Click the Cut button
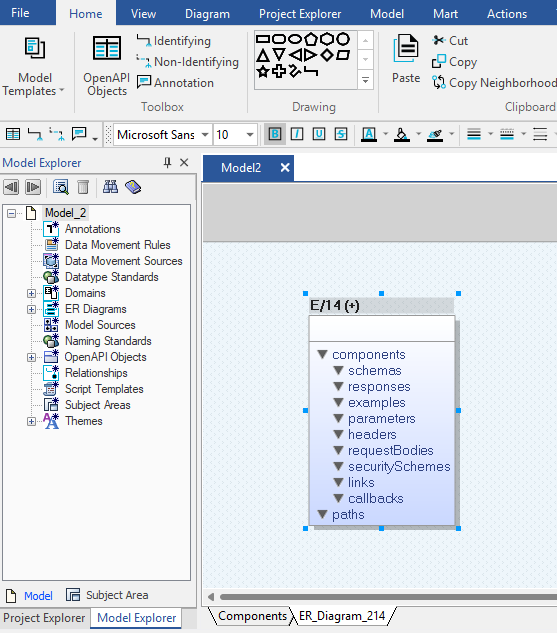 (450, 40)
